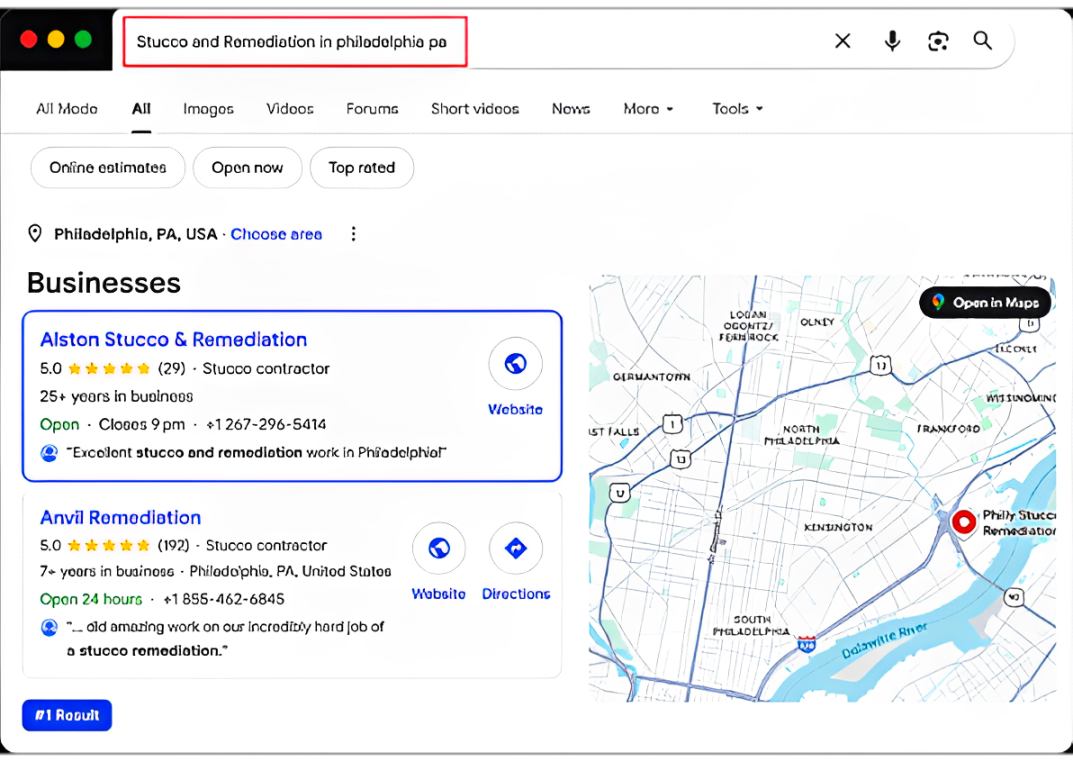Image resolution: width=1073 pixels, height=762 pixels.
Task: Click the red map pin for Philly Stucco
Action: (x=964, y=523)
